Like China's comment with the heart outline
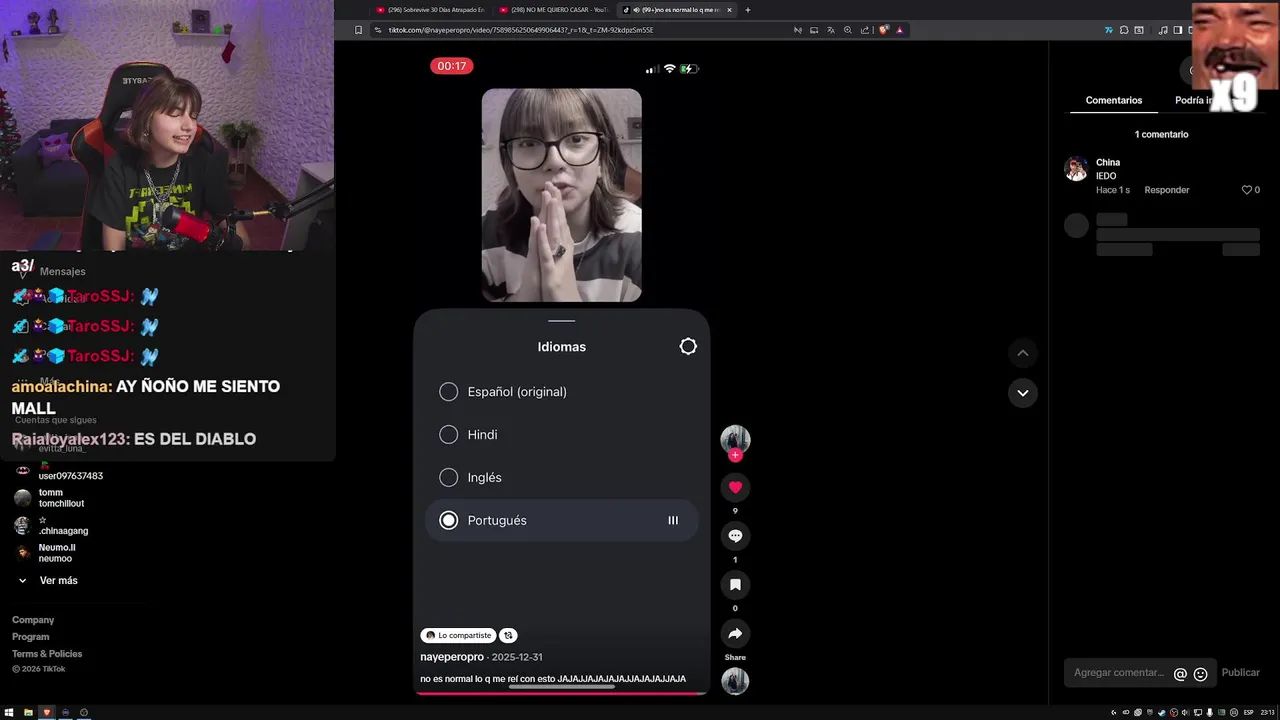This screenshot has height=720, width=1280. pyautogui.click(x=1247, y=190)
